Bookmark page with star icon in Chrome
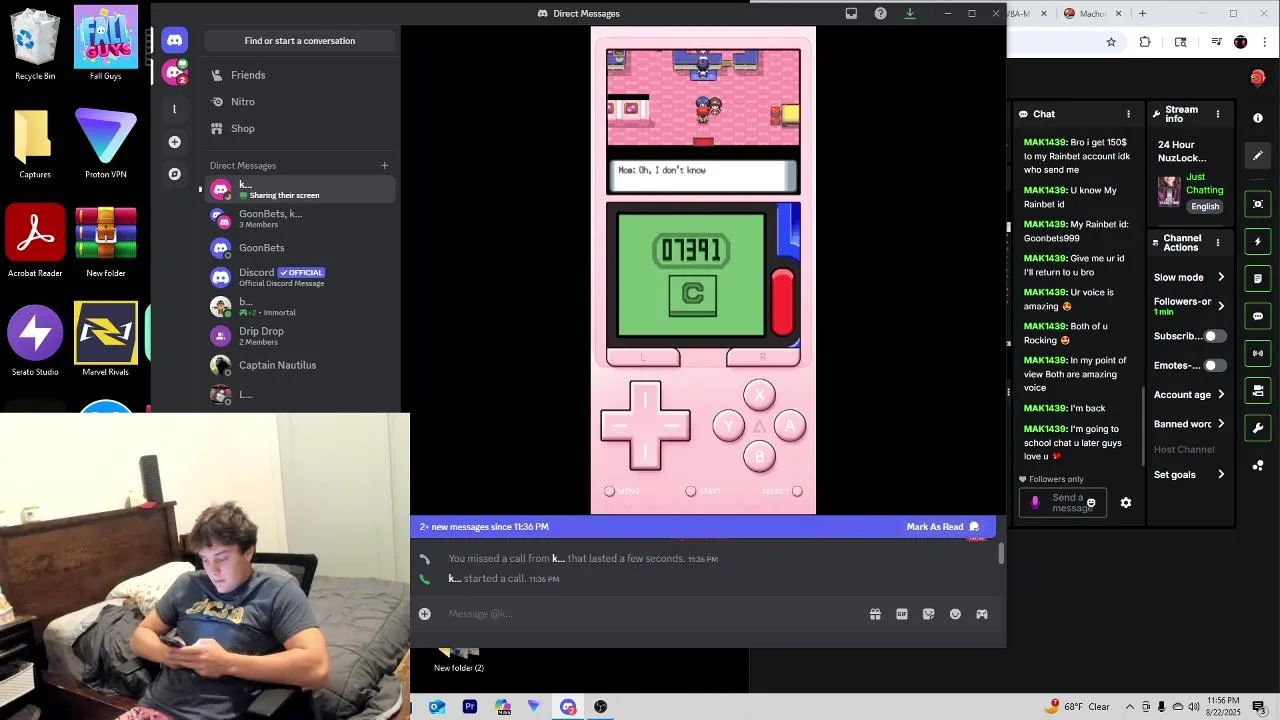 pos(1111,42)
